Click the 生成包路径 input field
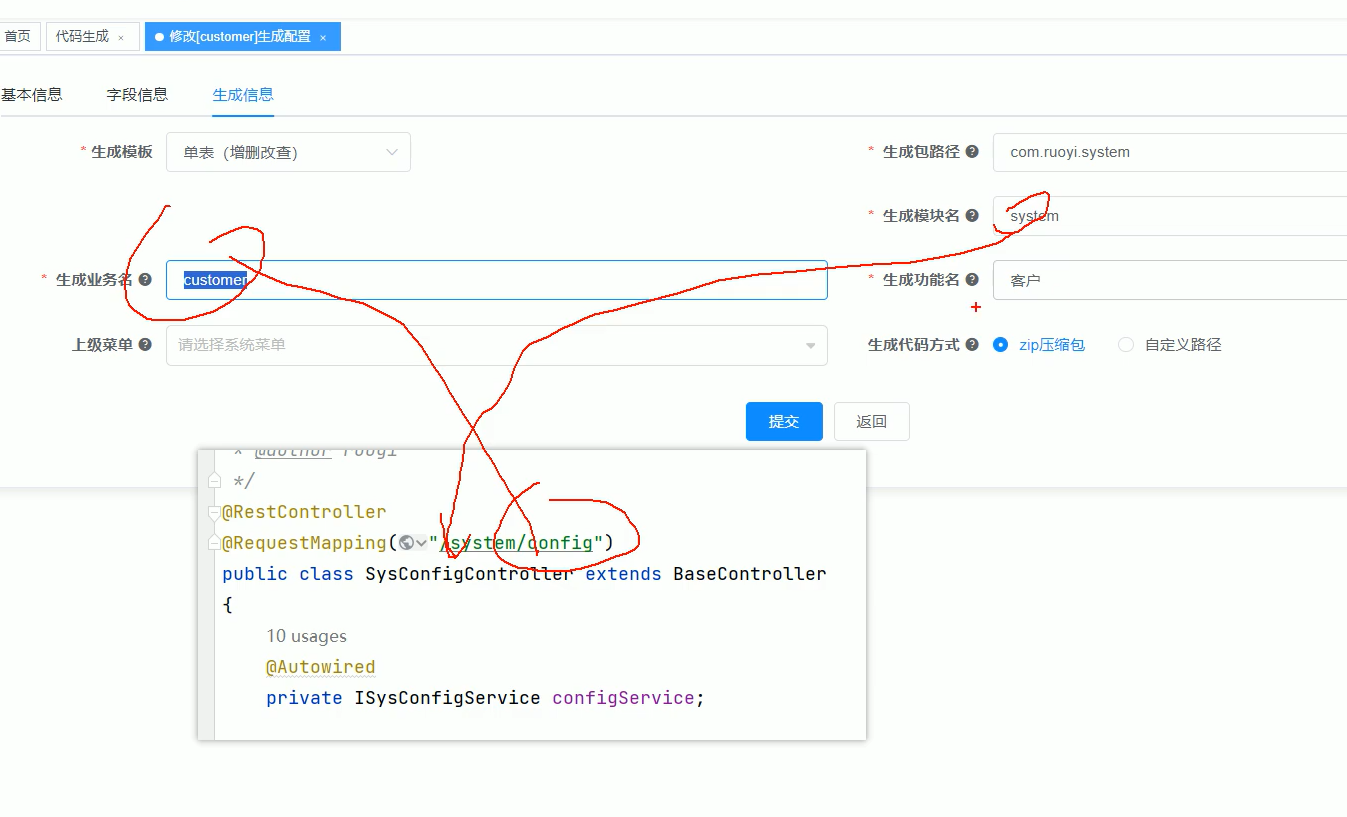 click(x=1170, y=152)
